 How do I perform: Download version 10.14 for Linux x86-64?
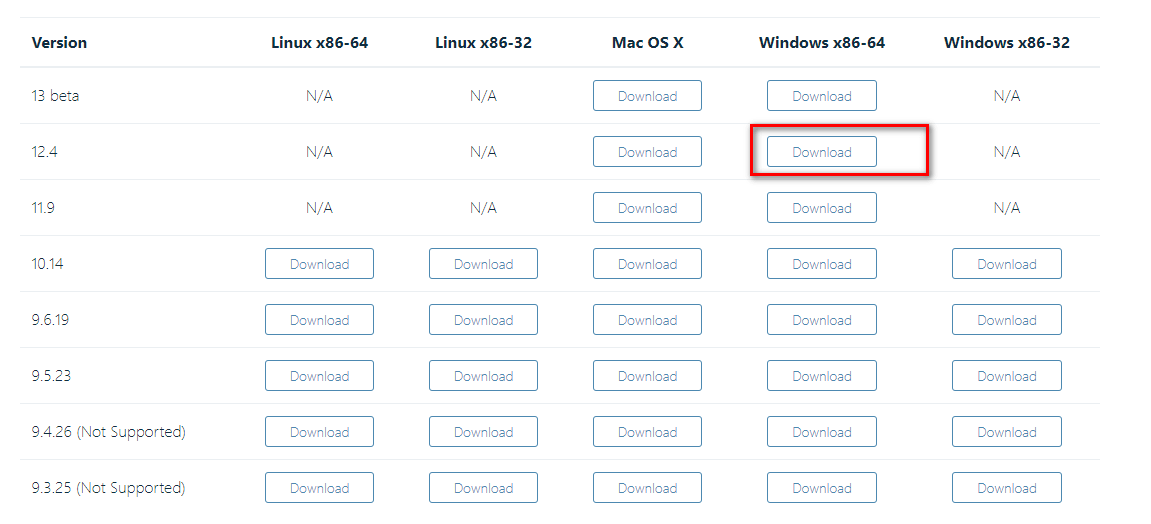click(319, 263)
